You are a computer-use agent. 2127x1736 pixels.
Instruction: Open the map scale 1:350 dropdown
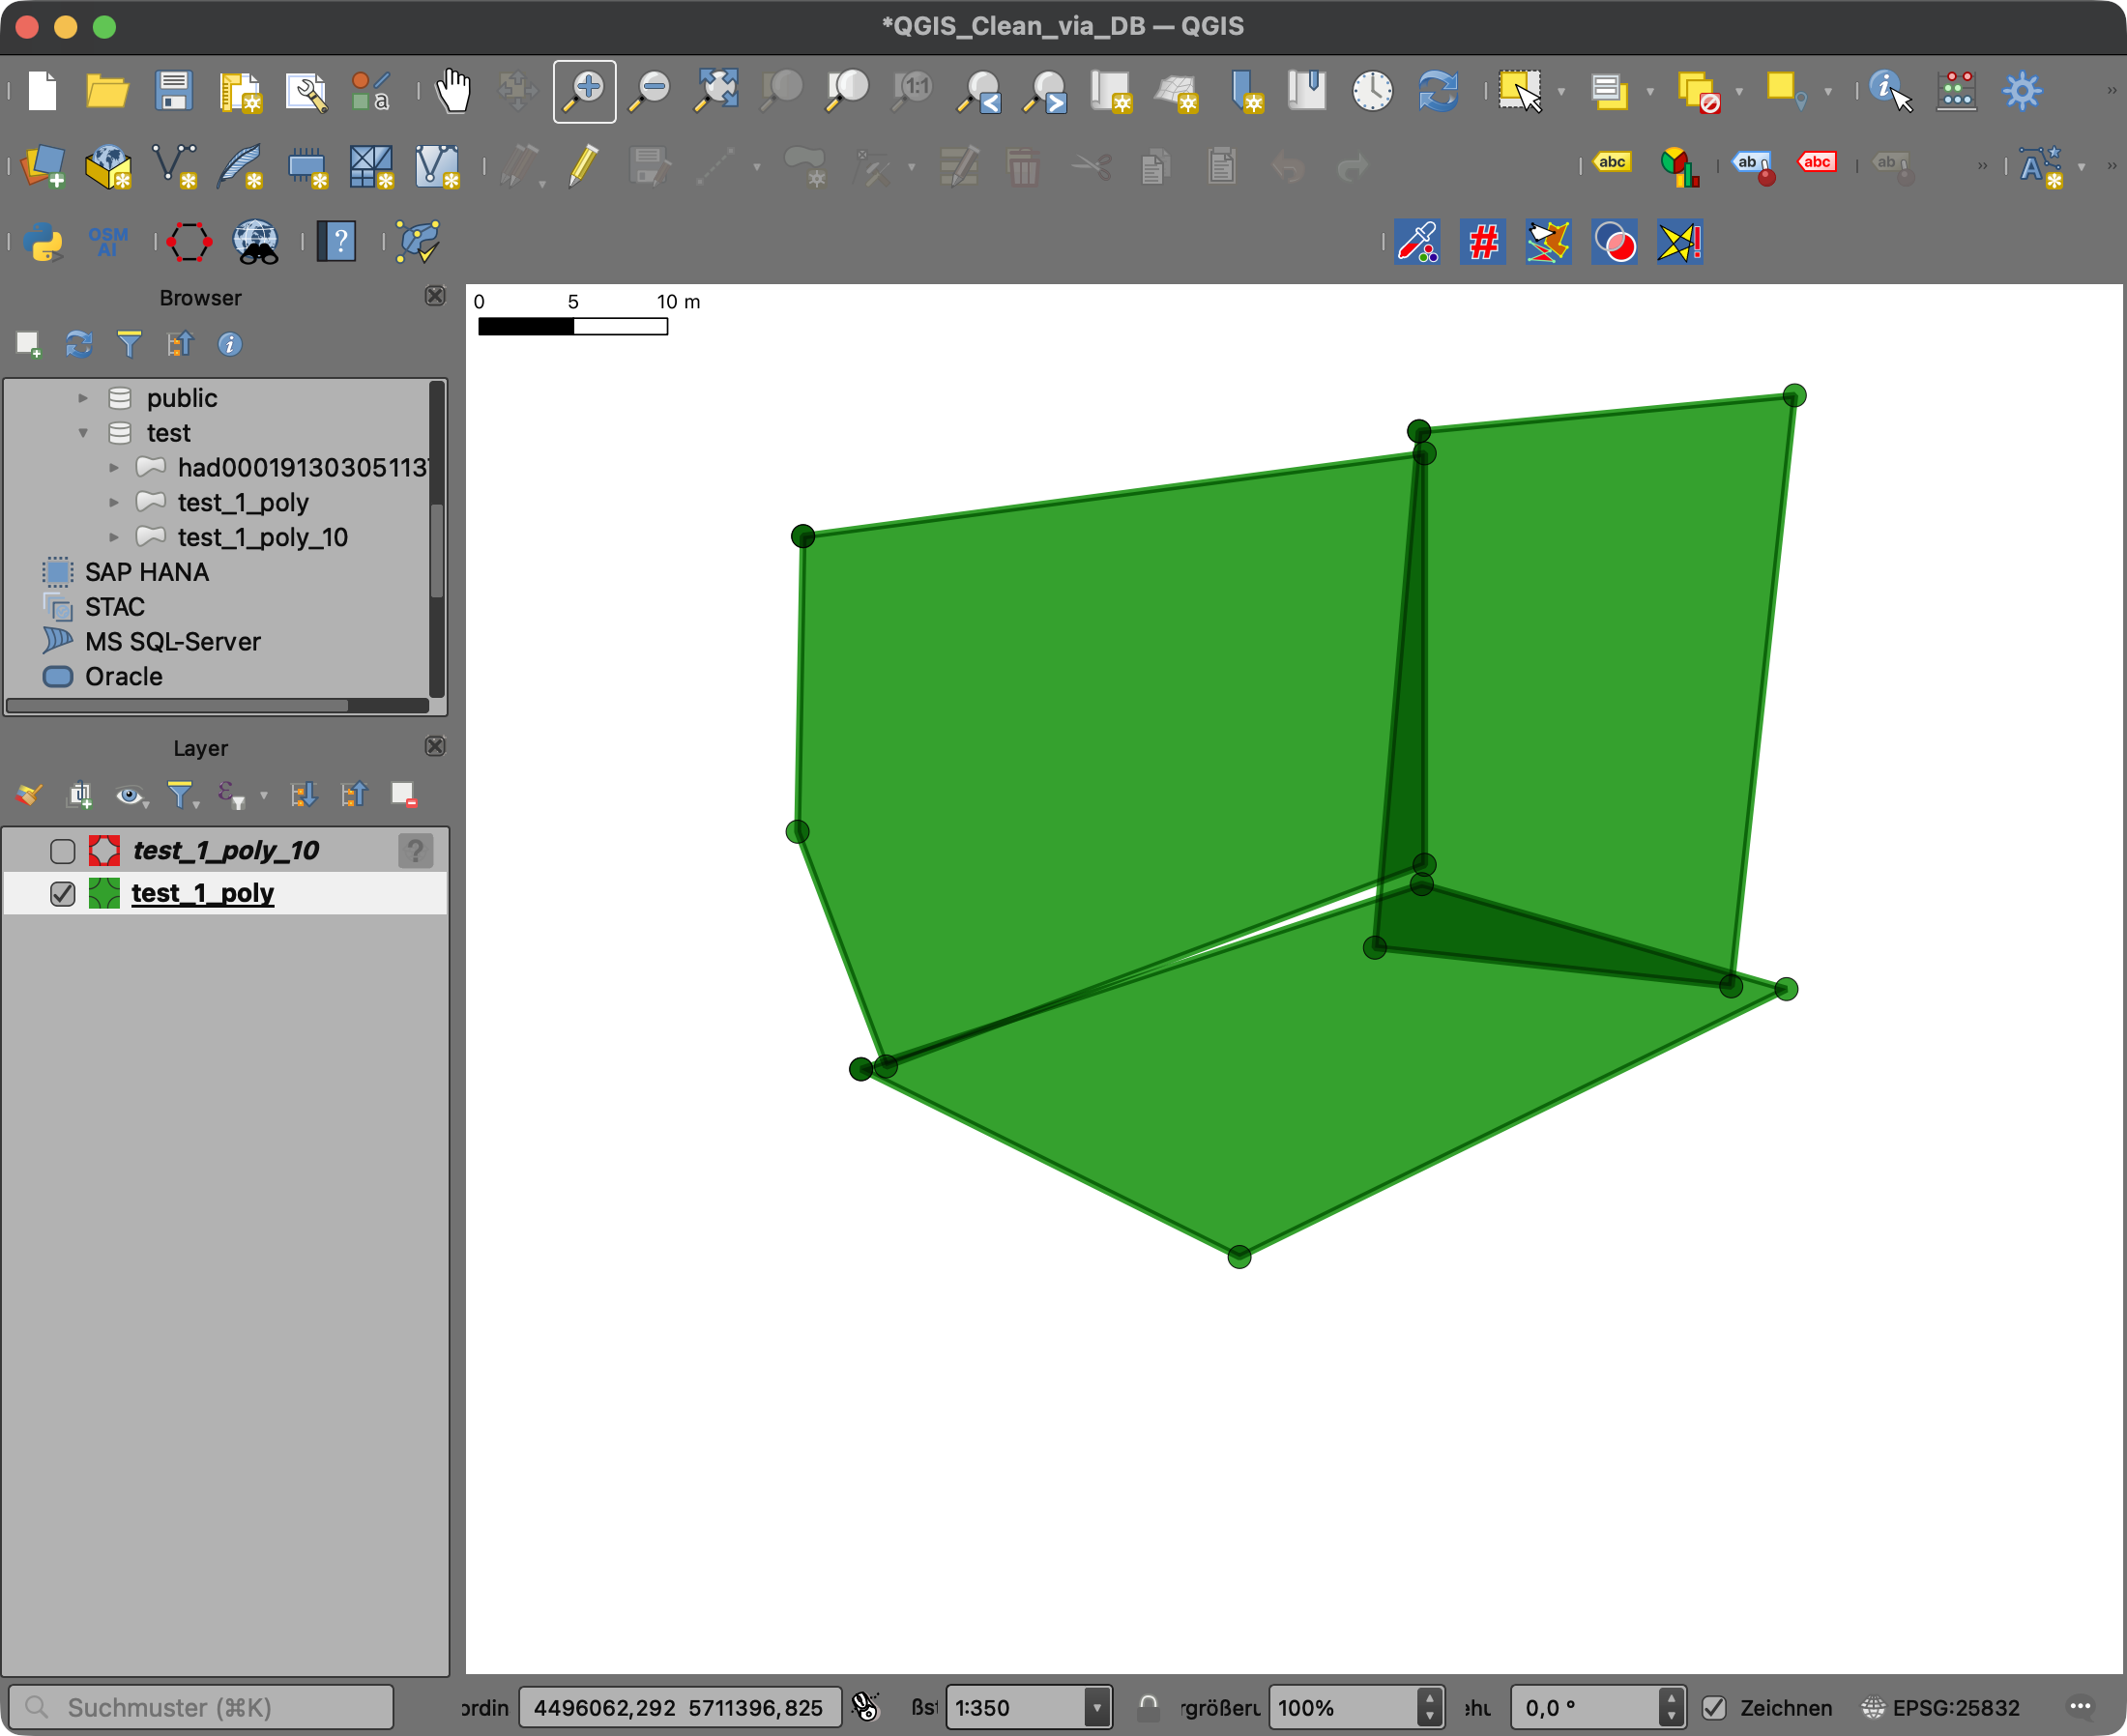coord(1096,1707)
